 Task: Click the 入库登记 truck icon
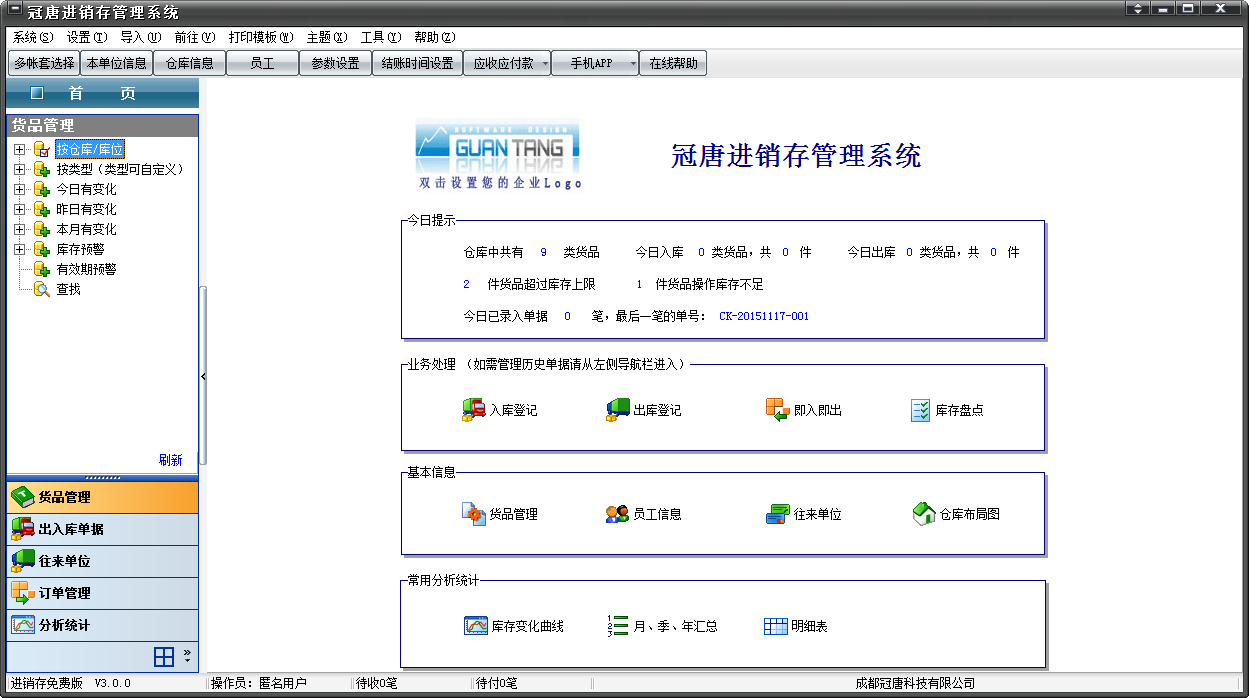point(473,410)
